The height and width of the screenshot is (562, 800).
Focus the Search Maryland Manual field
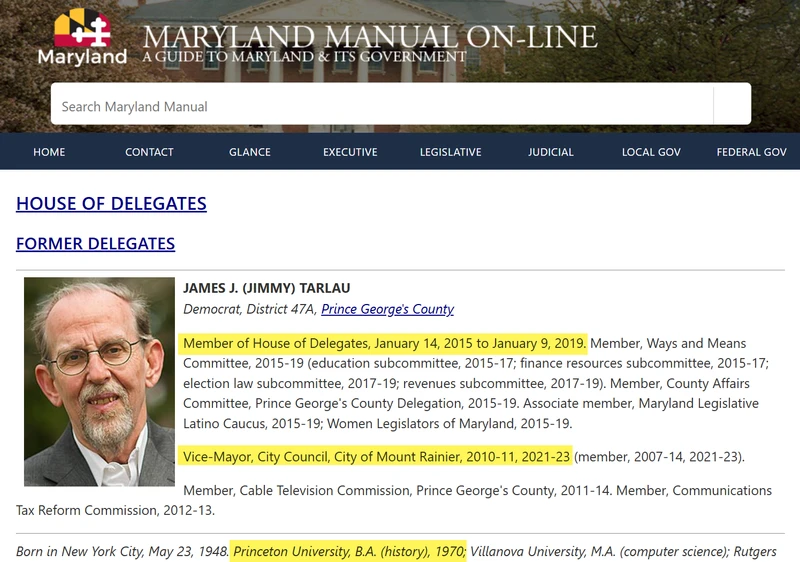pos(382,106)
